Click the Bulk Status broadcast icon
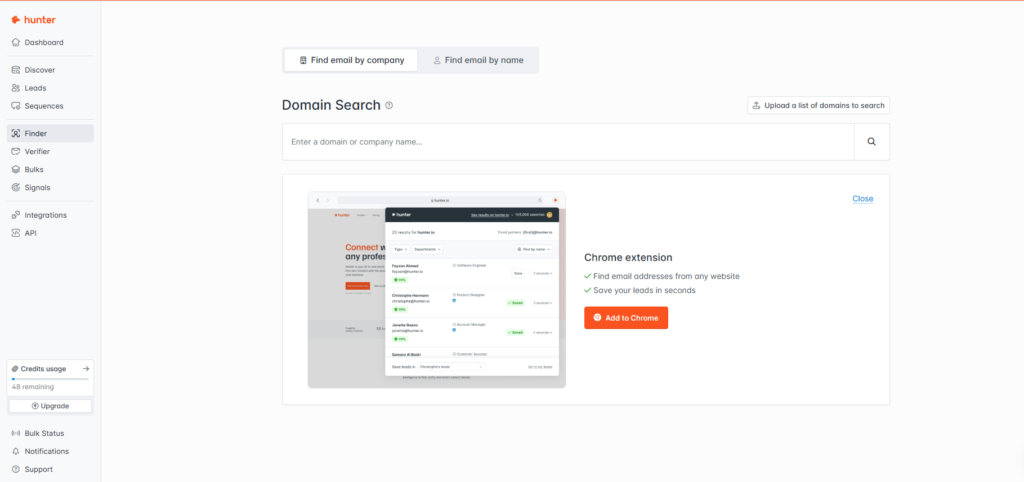This screenshot has width=1024, height=482. pos(16,433)
